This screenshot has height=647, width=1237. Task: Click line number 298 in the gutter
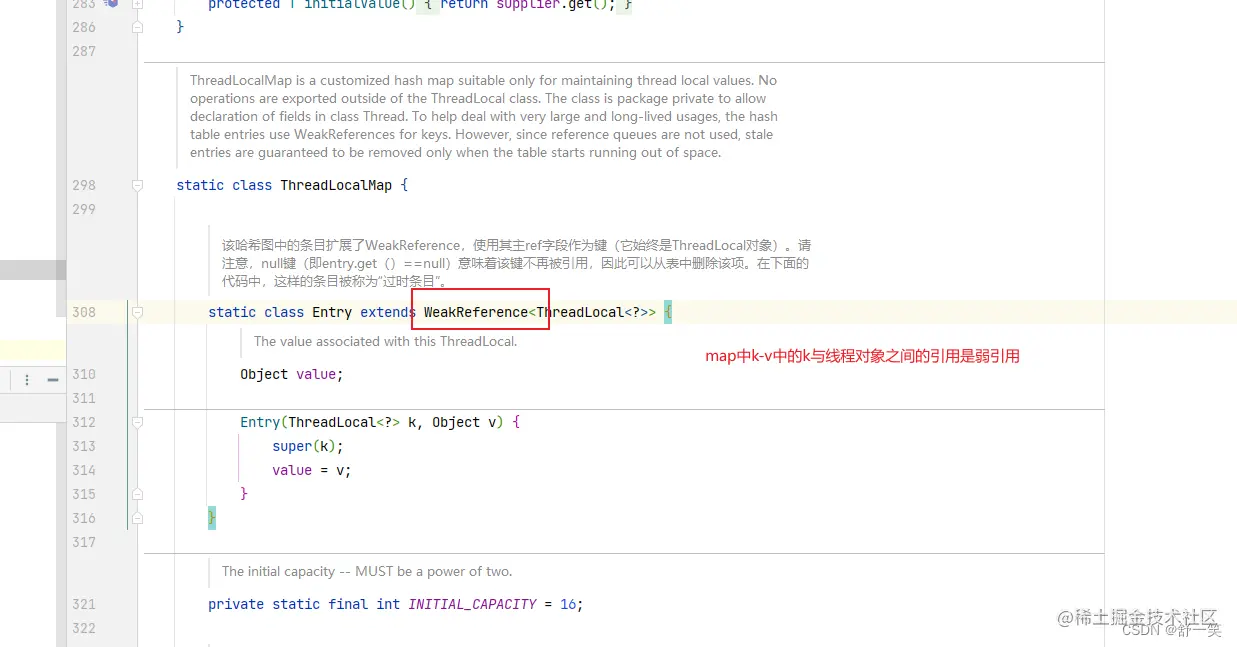(84, 185)
